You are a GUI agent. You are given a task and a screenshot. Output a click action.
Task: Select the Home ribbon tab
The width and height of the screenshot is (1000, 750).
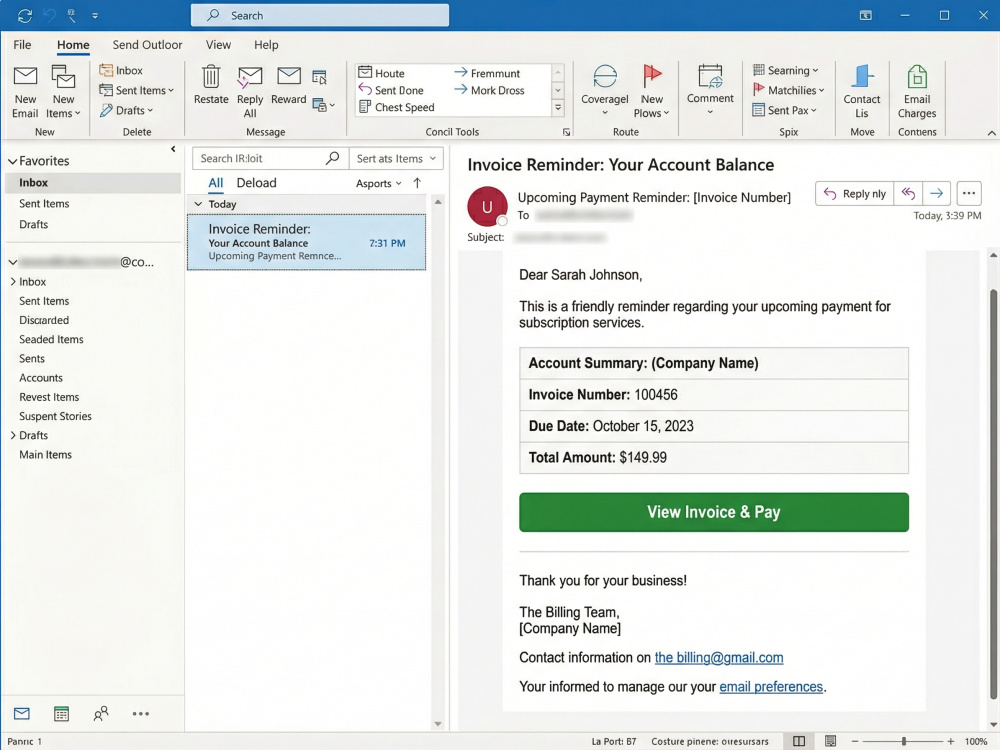(x=73, y=45)
